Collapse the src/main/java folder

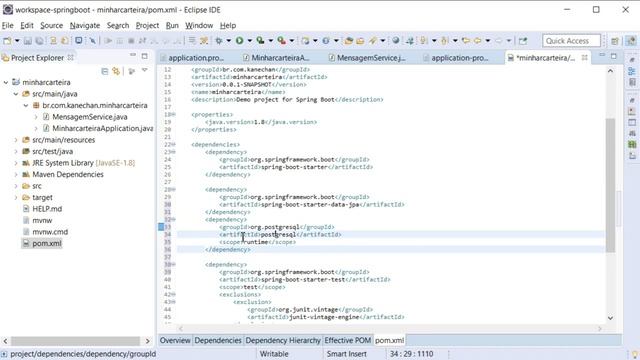(16, 94)
